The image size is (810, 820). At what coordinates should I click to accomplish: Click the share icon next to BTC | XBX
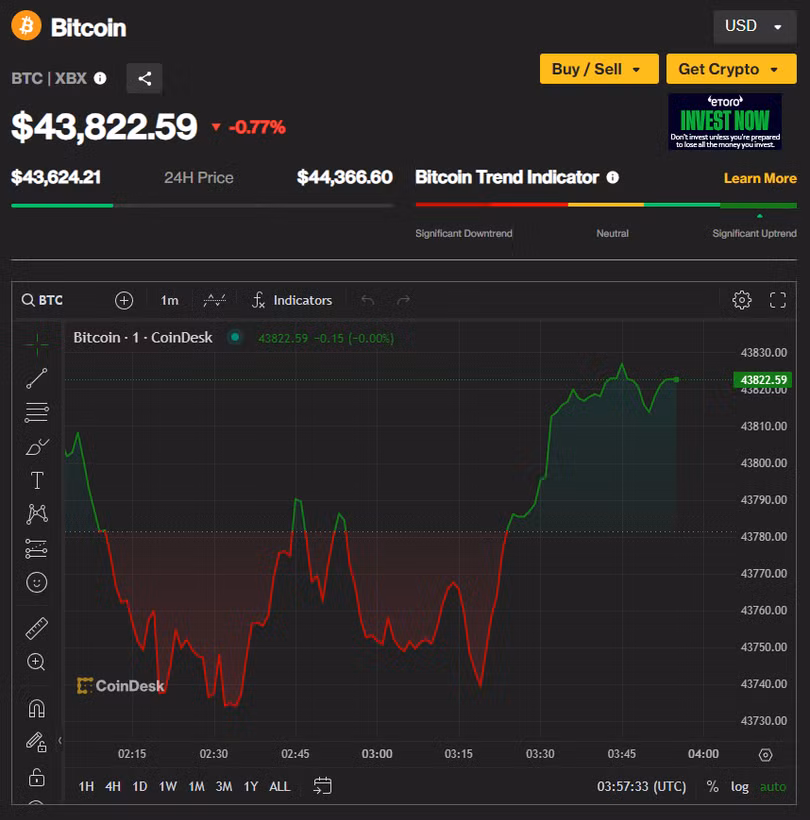[x=144, y=78]
